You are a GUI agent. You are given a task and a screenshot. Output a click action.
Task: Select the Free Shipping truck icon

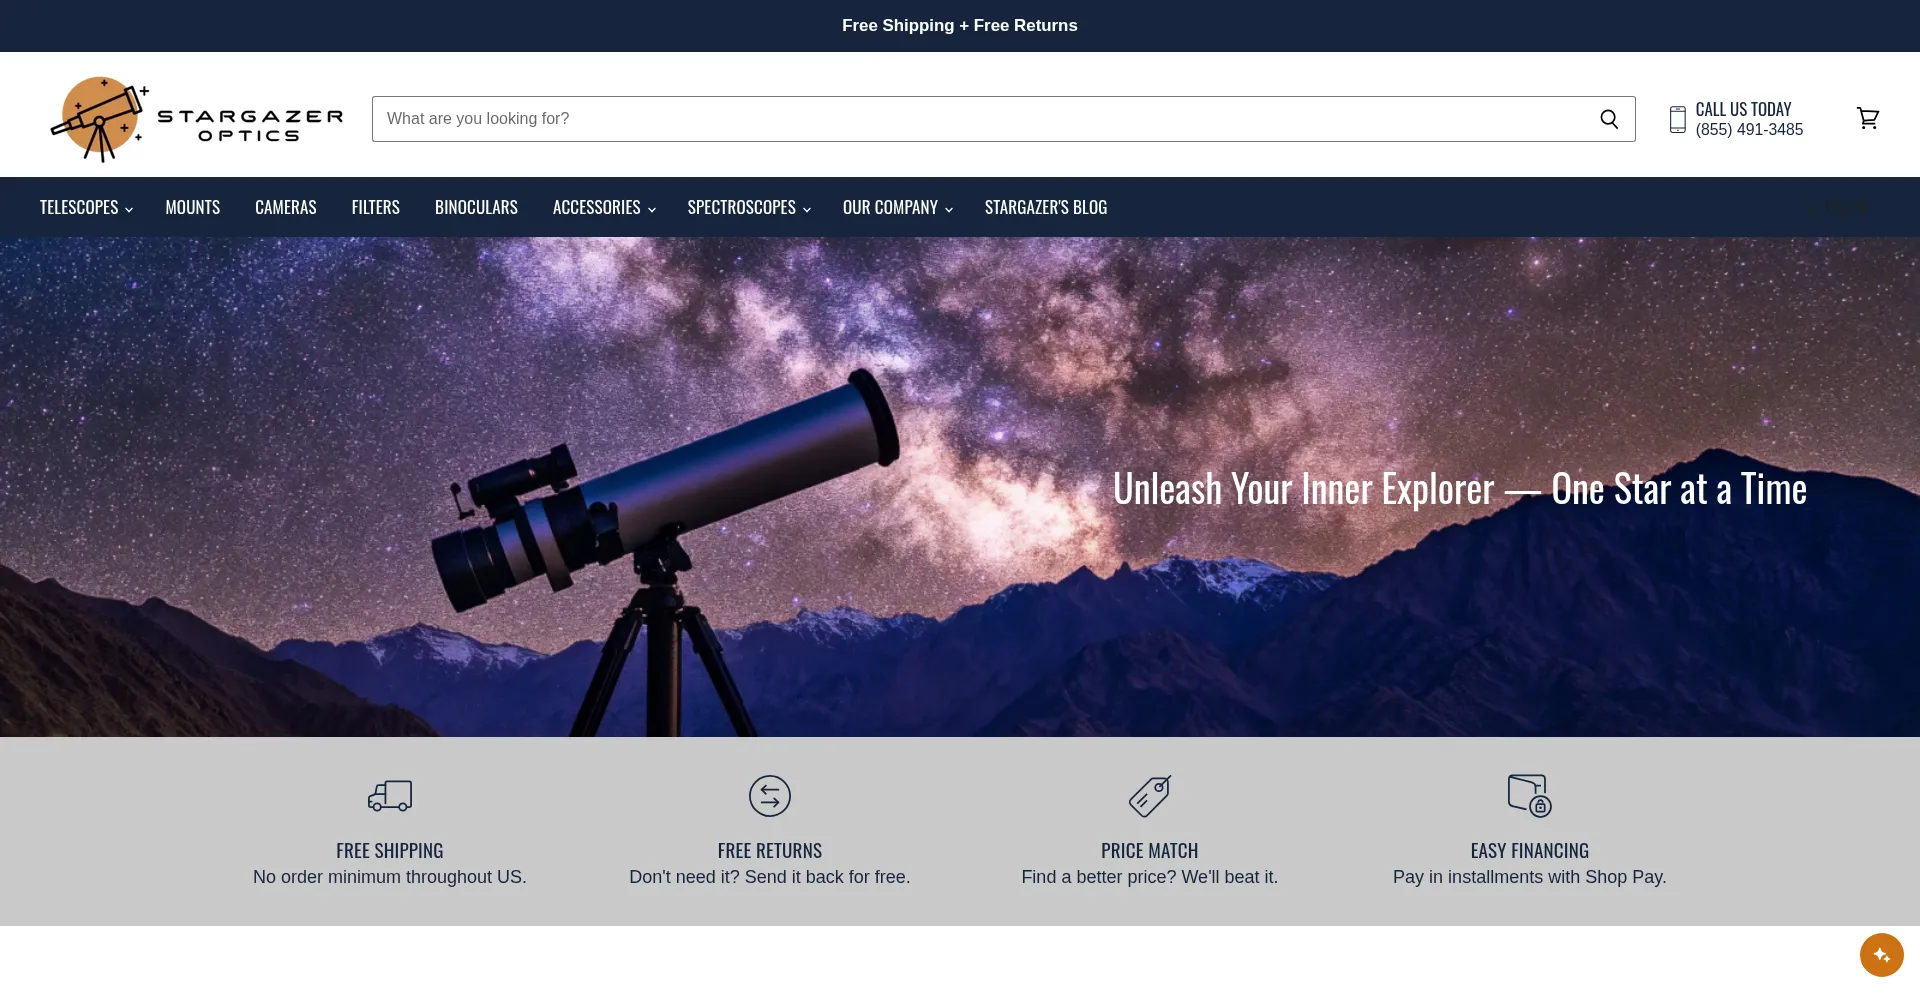pos(389,796)
